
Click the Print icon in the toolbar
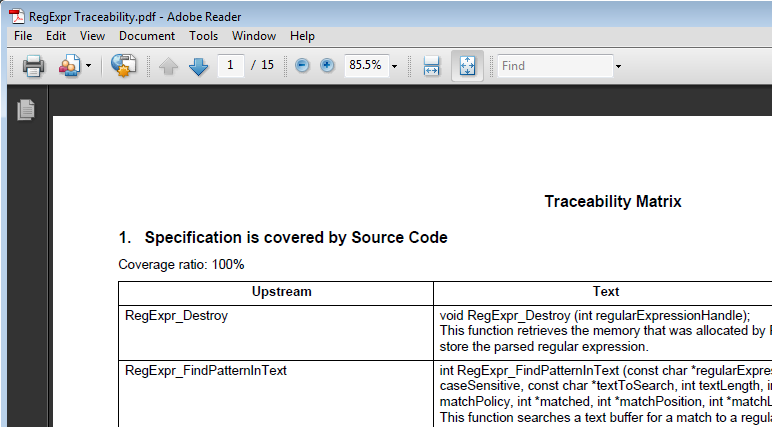33,66
